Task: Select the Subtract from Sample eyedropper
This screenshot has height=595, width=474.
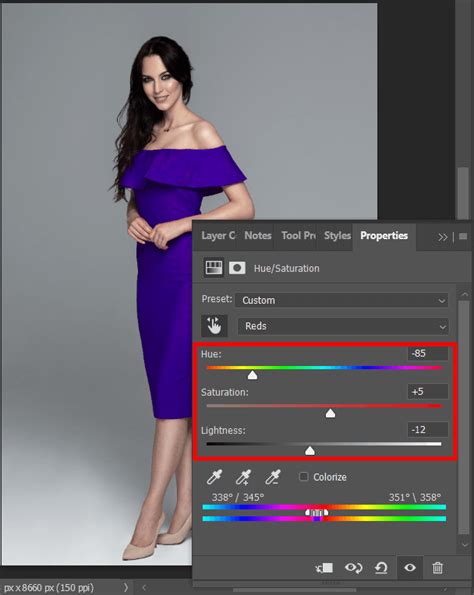Action: click(x=273, y=477)
